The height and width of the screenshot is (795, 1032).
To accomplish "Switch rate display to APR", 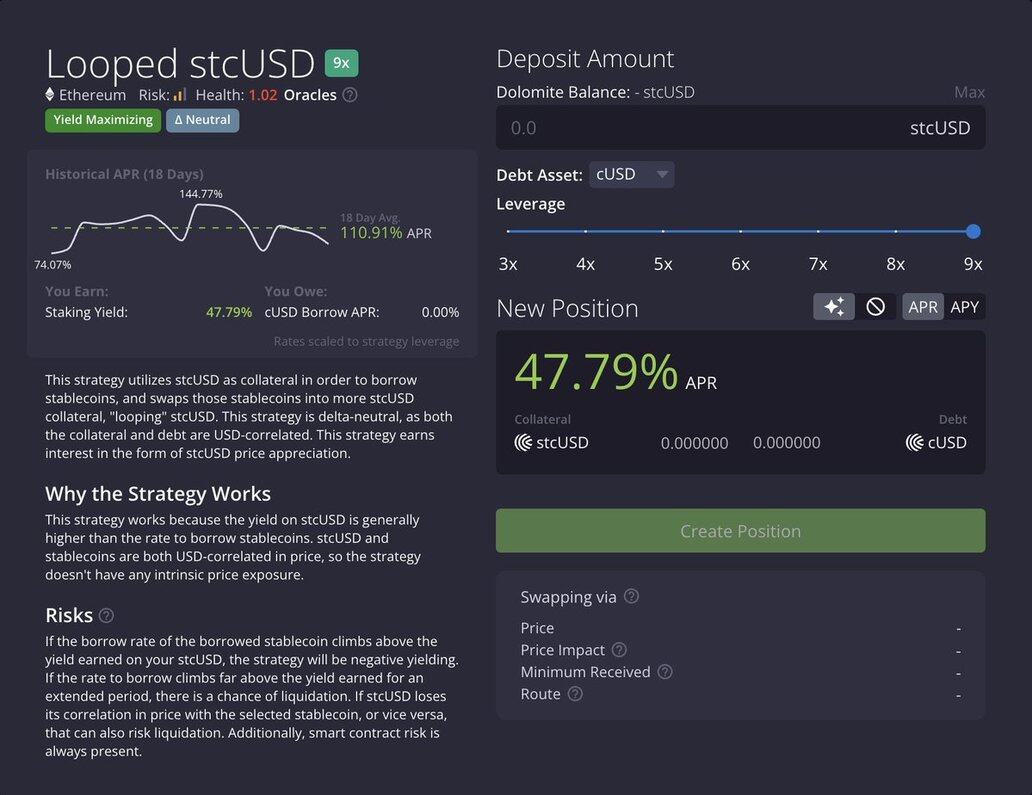I will coord(922,307).
